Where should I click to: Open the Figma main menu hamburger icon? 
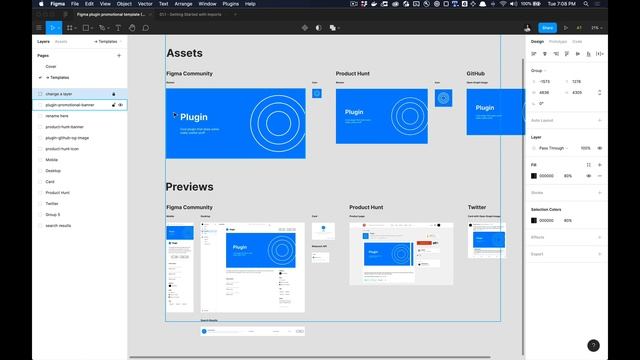coord(39,28)
